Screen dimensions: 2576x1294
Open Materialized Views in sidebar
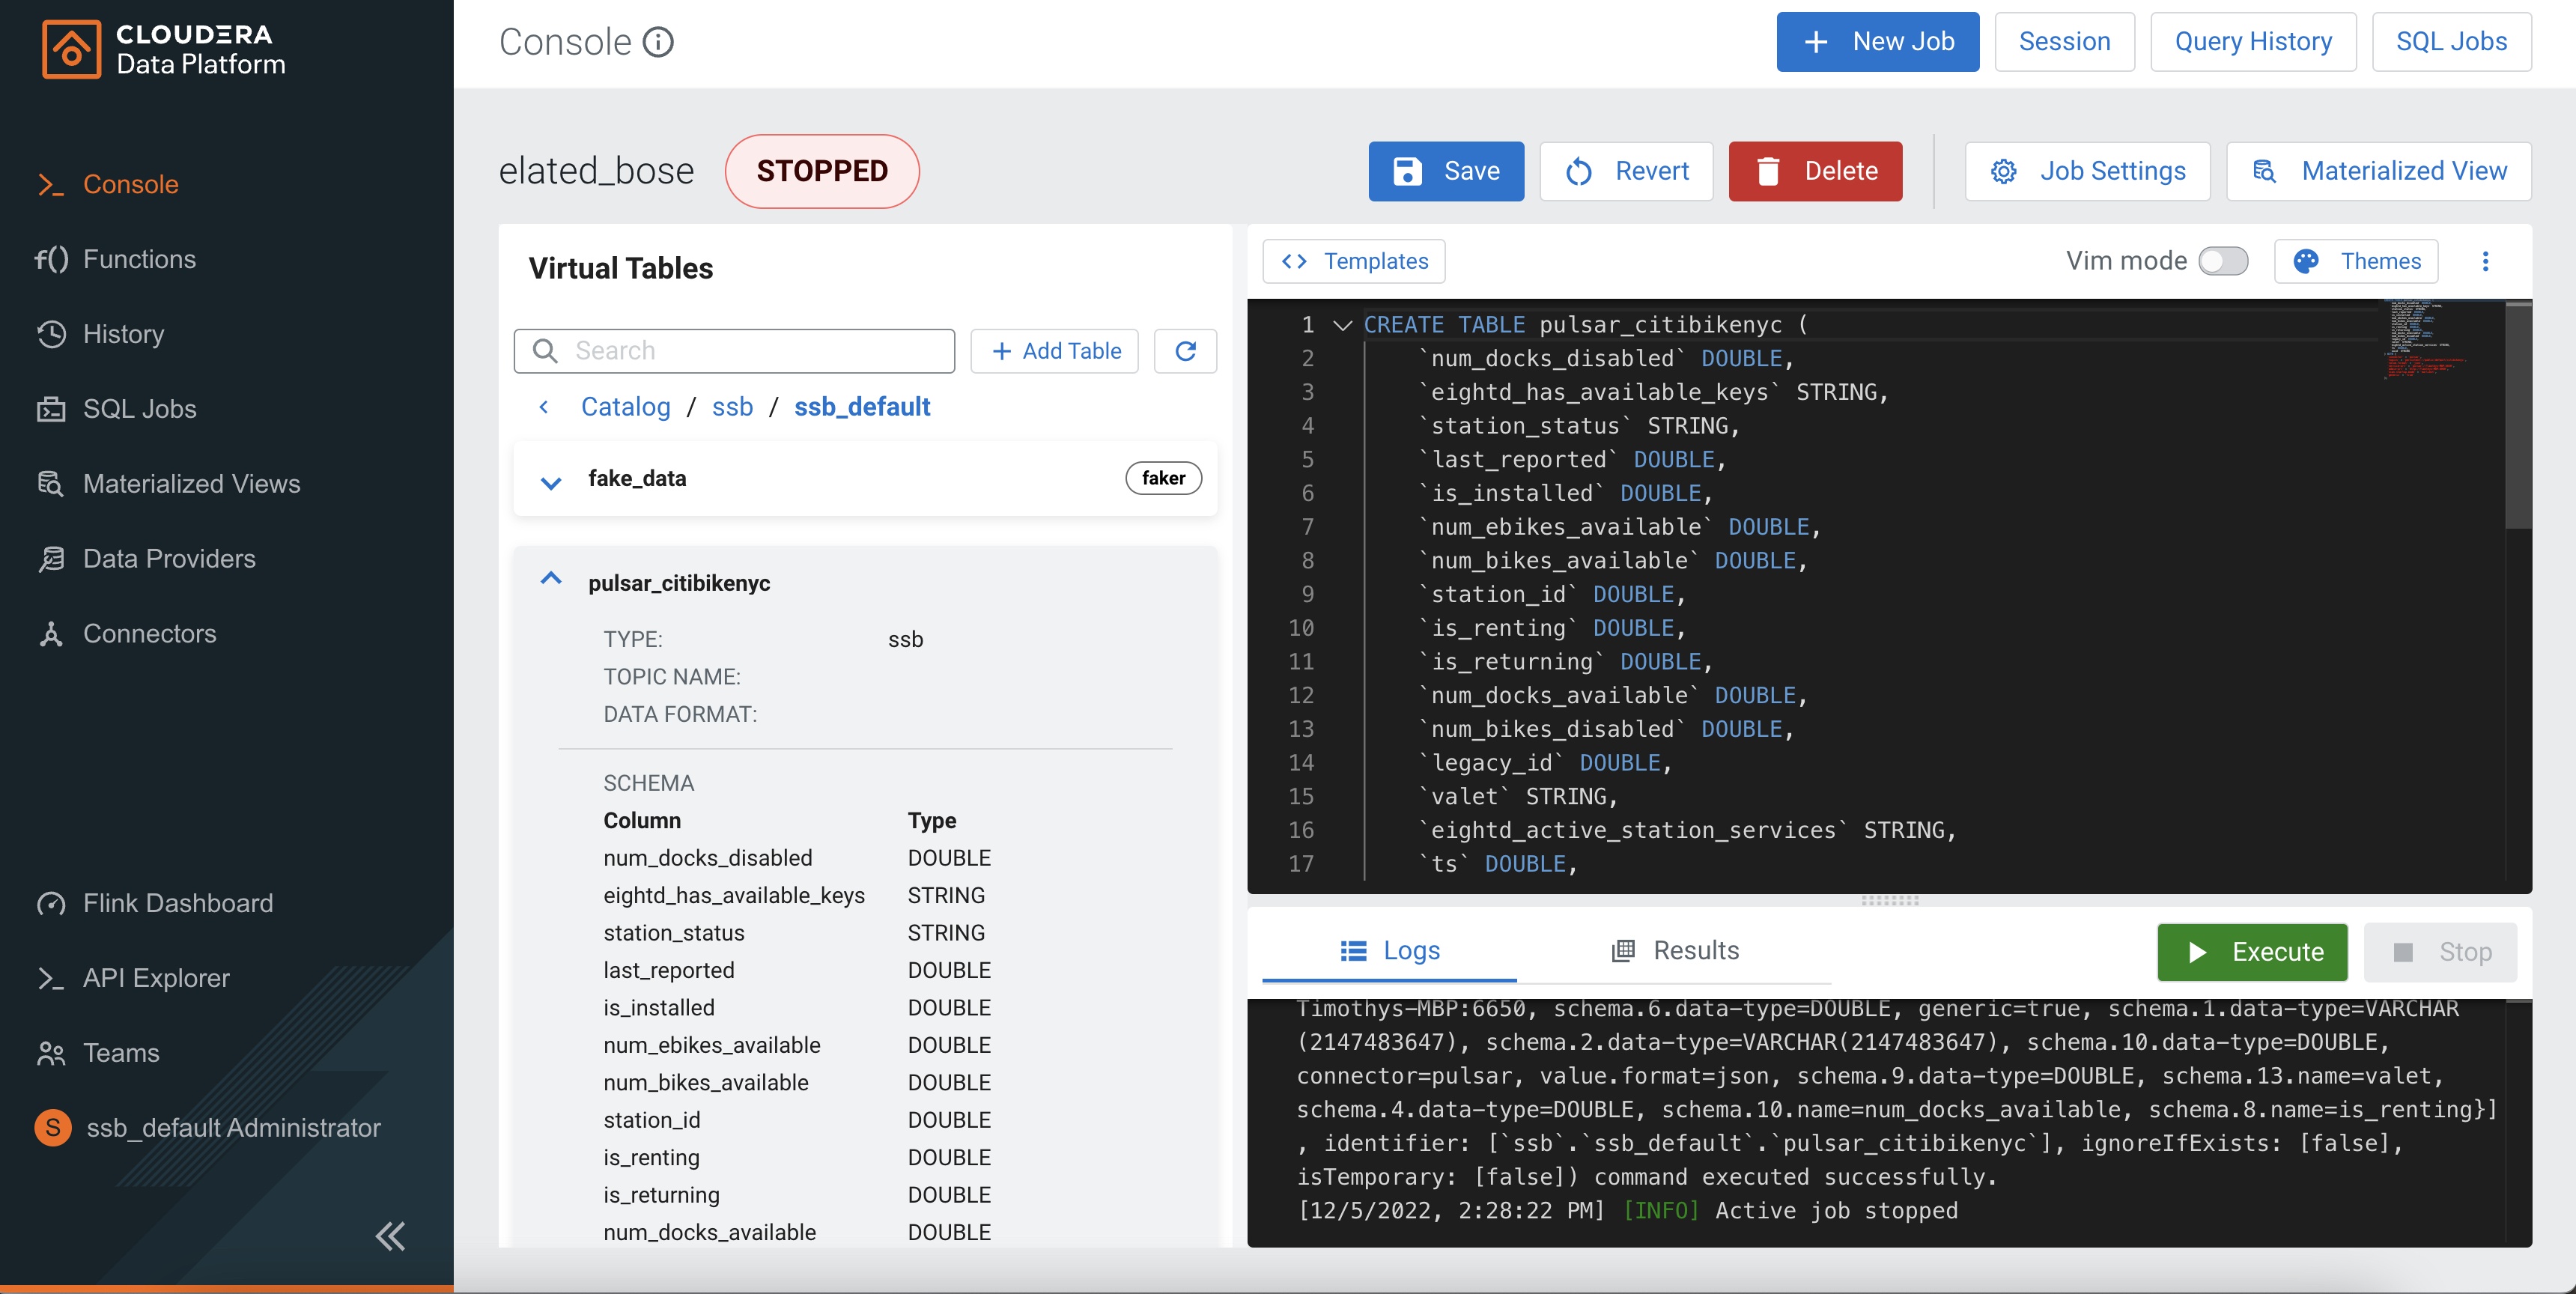(x=191, y=484)
